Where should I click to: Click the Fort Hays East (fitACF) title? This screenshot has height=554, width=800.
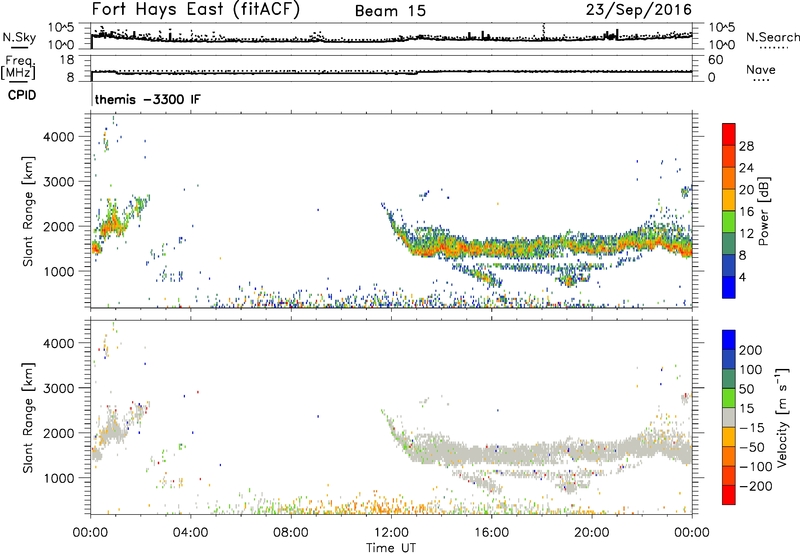click(196, 10)
